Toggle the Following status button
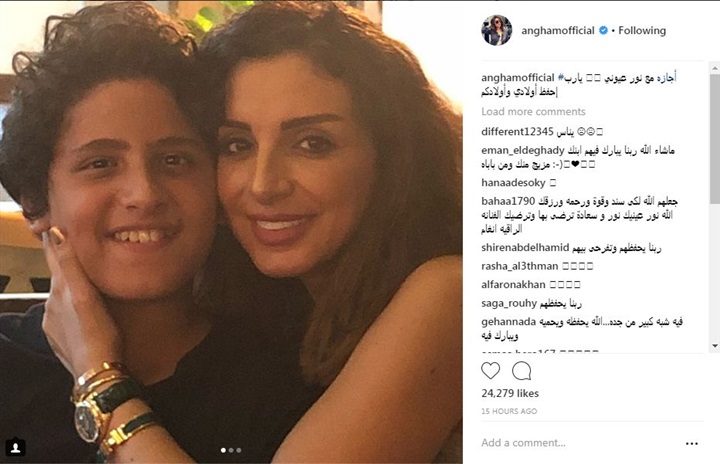720x464 pixels. tap(642, 30)
